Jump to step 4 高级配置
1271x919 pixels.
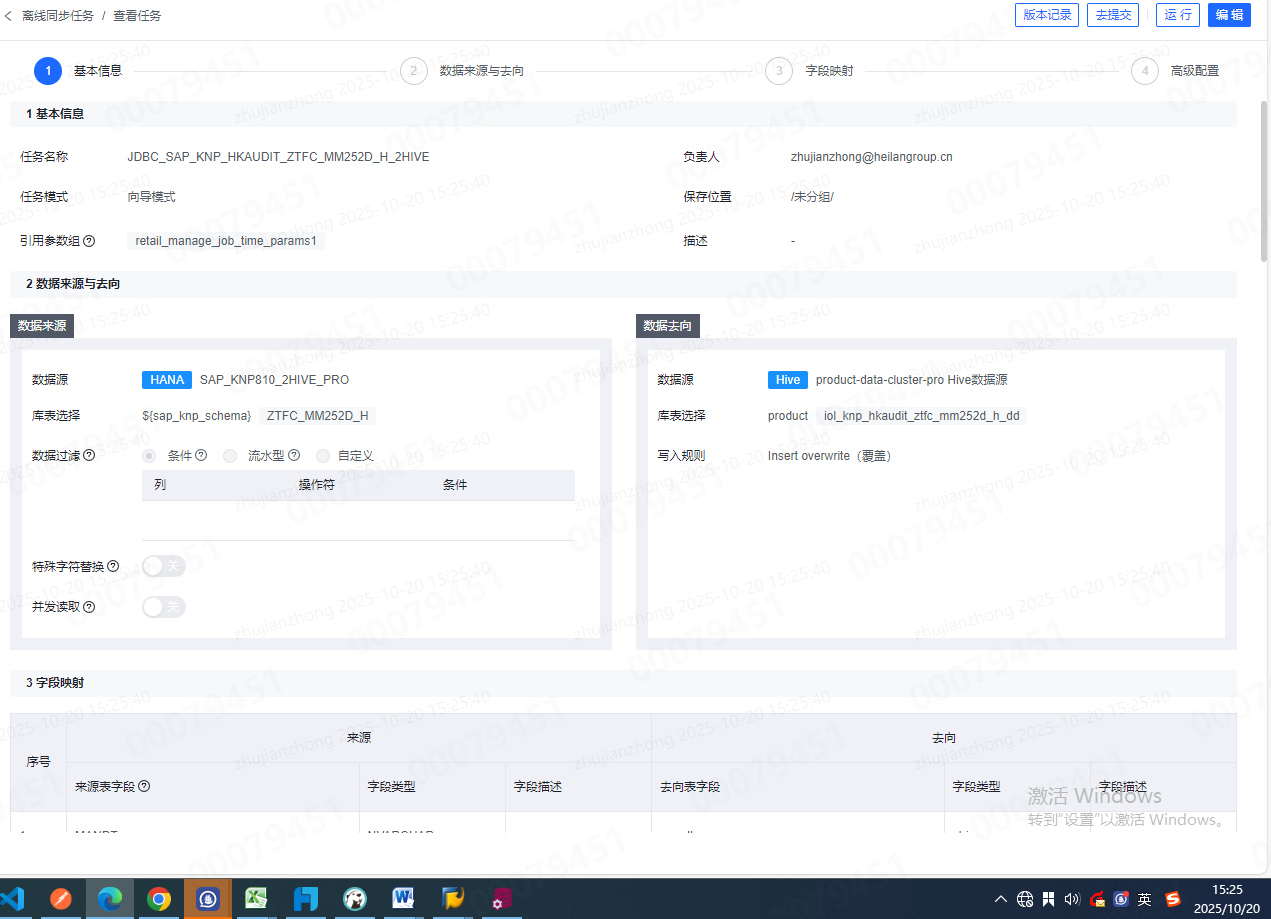click(x=1144, y=71)
